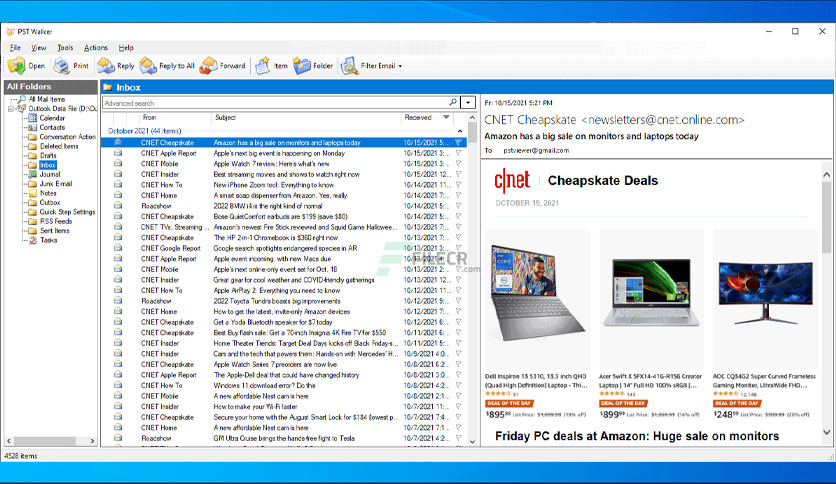Select the Sent Items folder
Image resolution: width=836 pixels, height=484 pixels.
click(54, 231)
